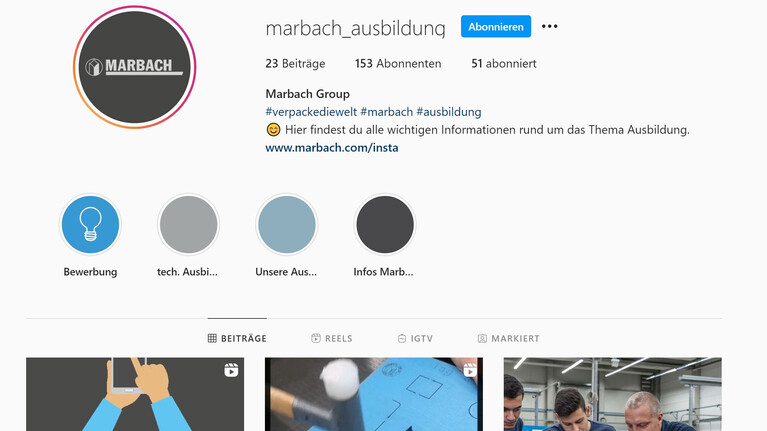
Task: Switch to the Markiert tab
Action: 509,338
